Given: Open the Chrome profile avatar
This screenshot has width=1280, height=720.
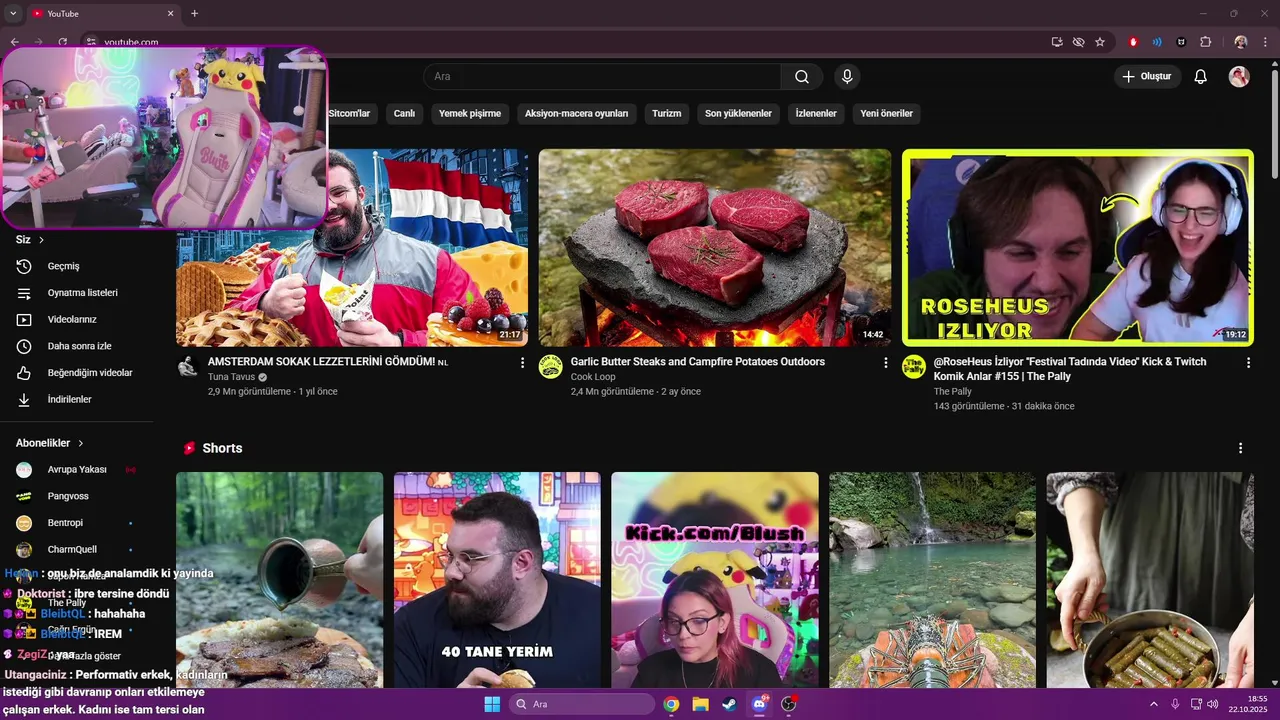Looking at the screenshot, I should point(1241,42).
